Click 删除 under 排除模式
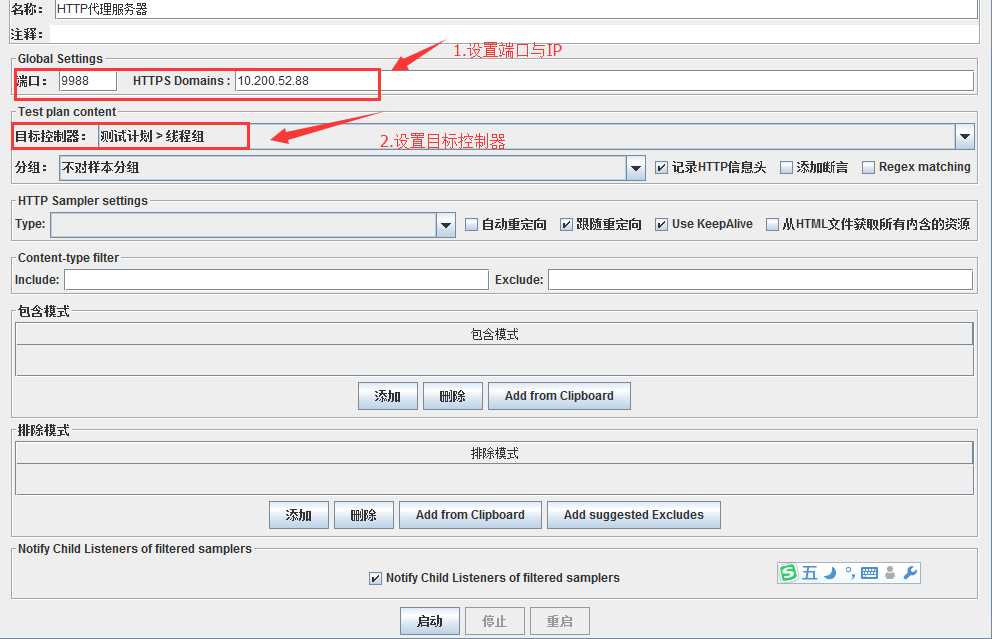 pos(364,515)
